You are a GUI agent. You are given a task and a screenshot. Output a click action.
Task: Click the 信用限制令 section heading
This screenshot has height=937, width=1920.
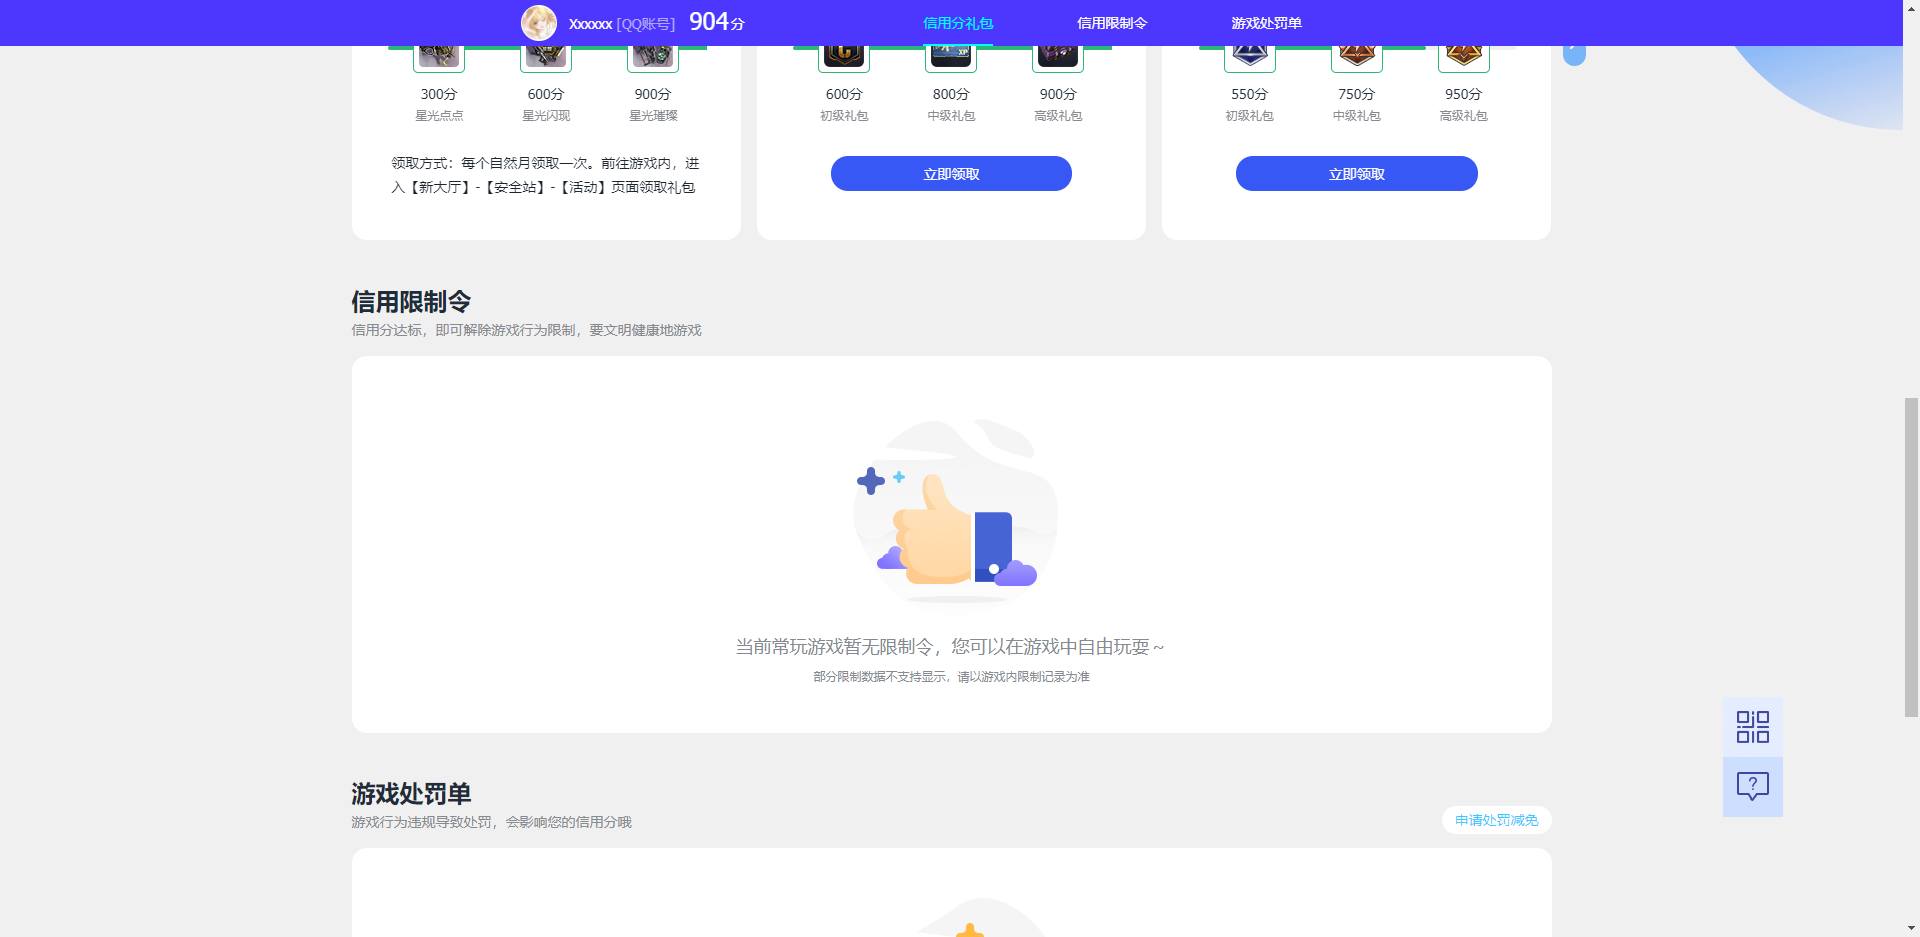pos(411,301)
